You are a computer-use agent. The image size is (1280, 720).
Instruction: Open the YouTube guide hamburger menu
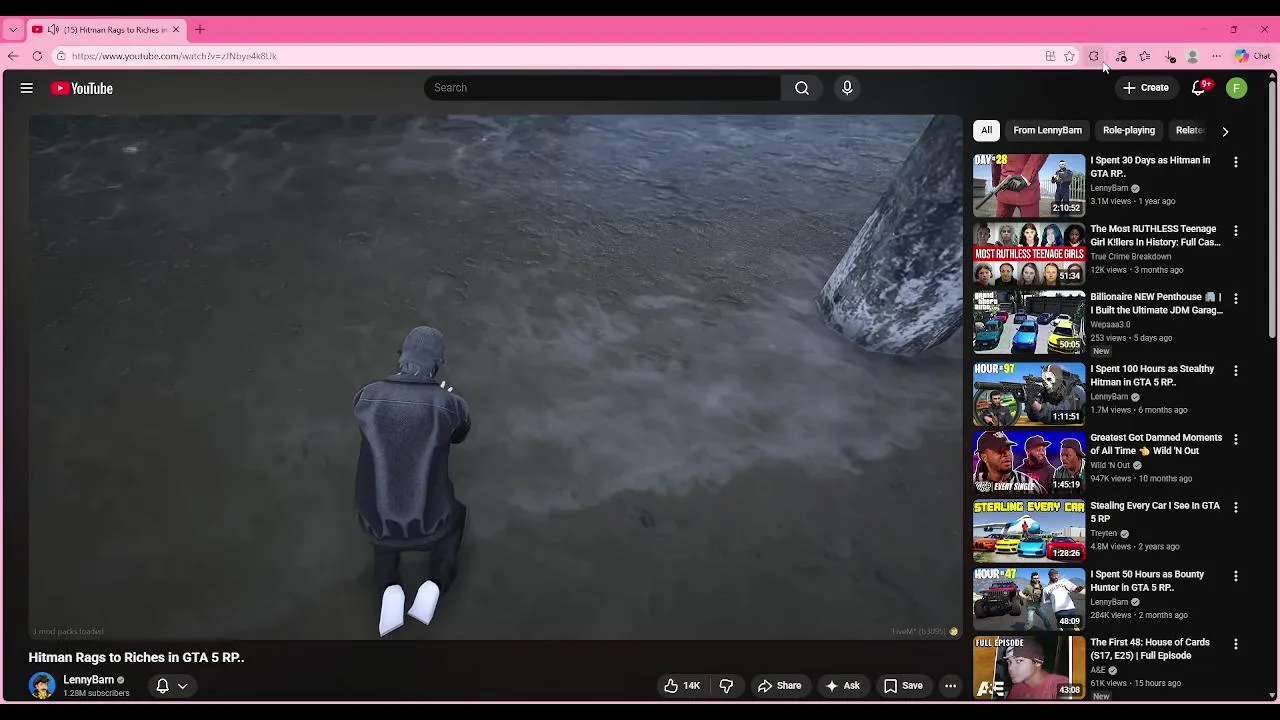point(27,88)
